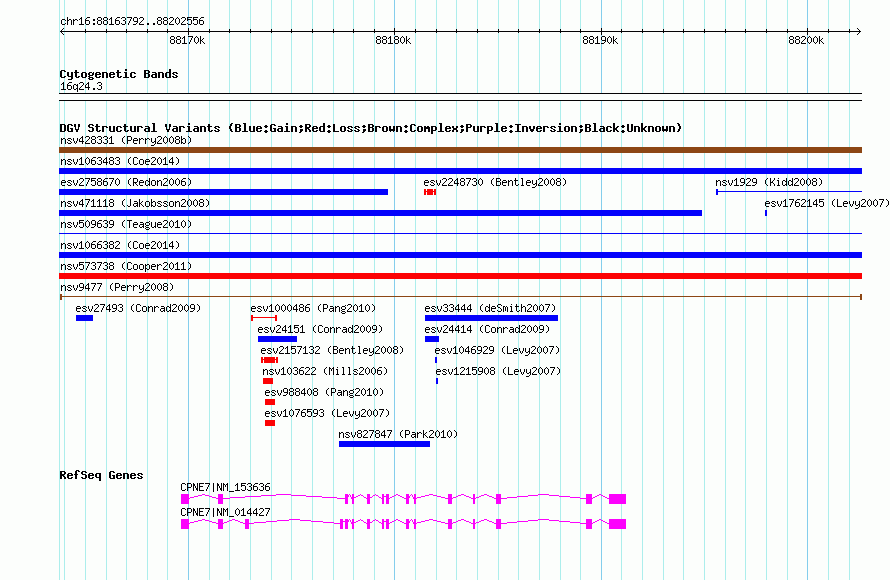Viewport: 890px width, 580px height.
Task: Click the esv27493 (Conrad2009) label
Action: pos(138,308)
